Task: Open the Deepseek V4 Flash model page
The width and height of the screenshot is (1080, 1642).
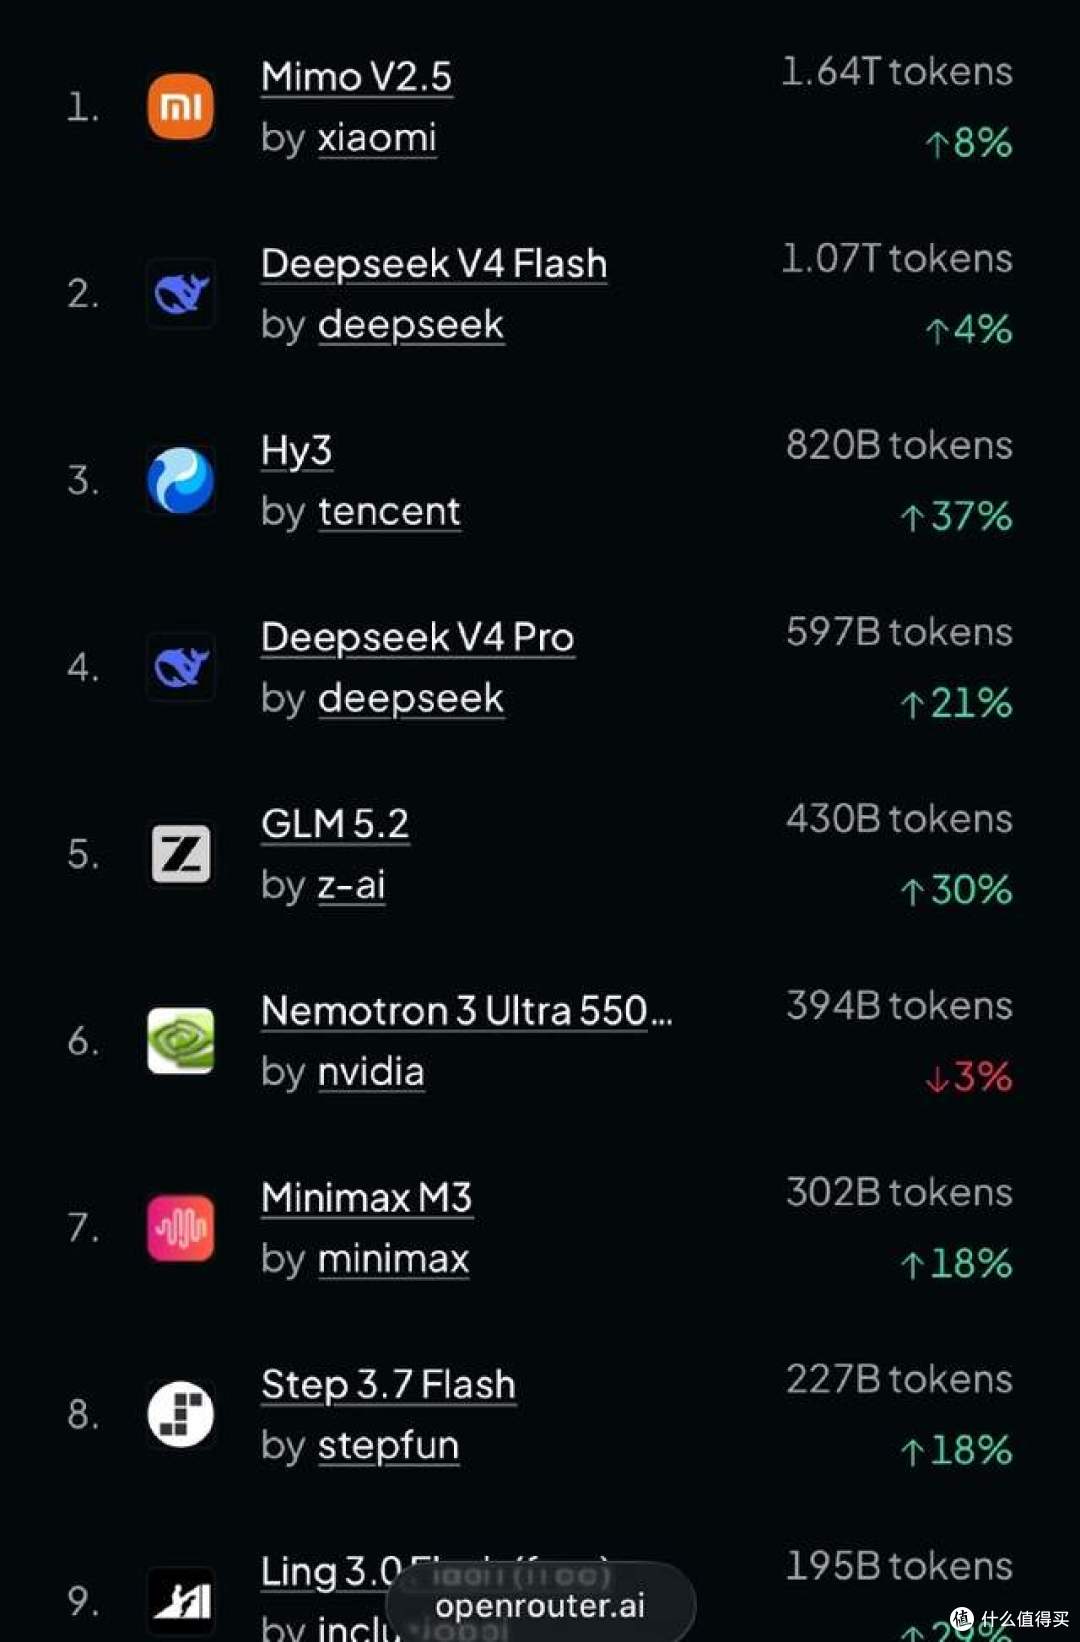Action: 434,264
